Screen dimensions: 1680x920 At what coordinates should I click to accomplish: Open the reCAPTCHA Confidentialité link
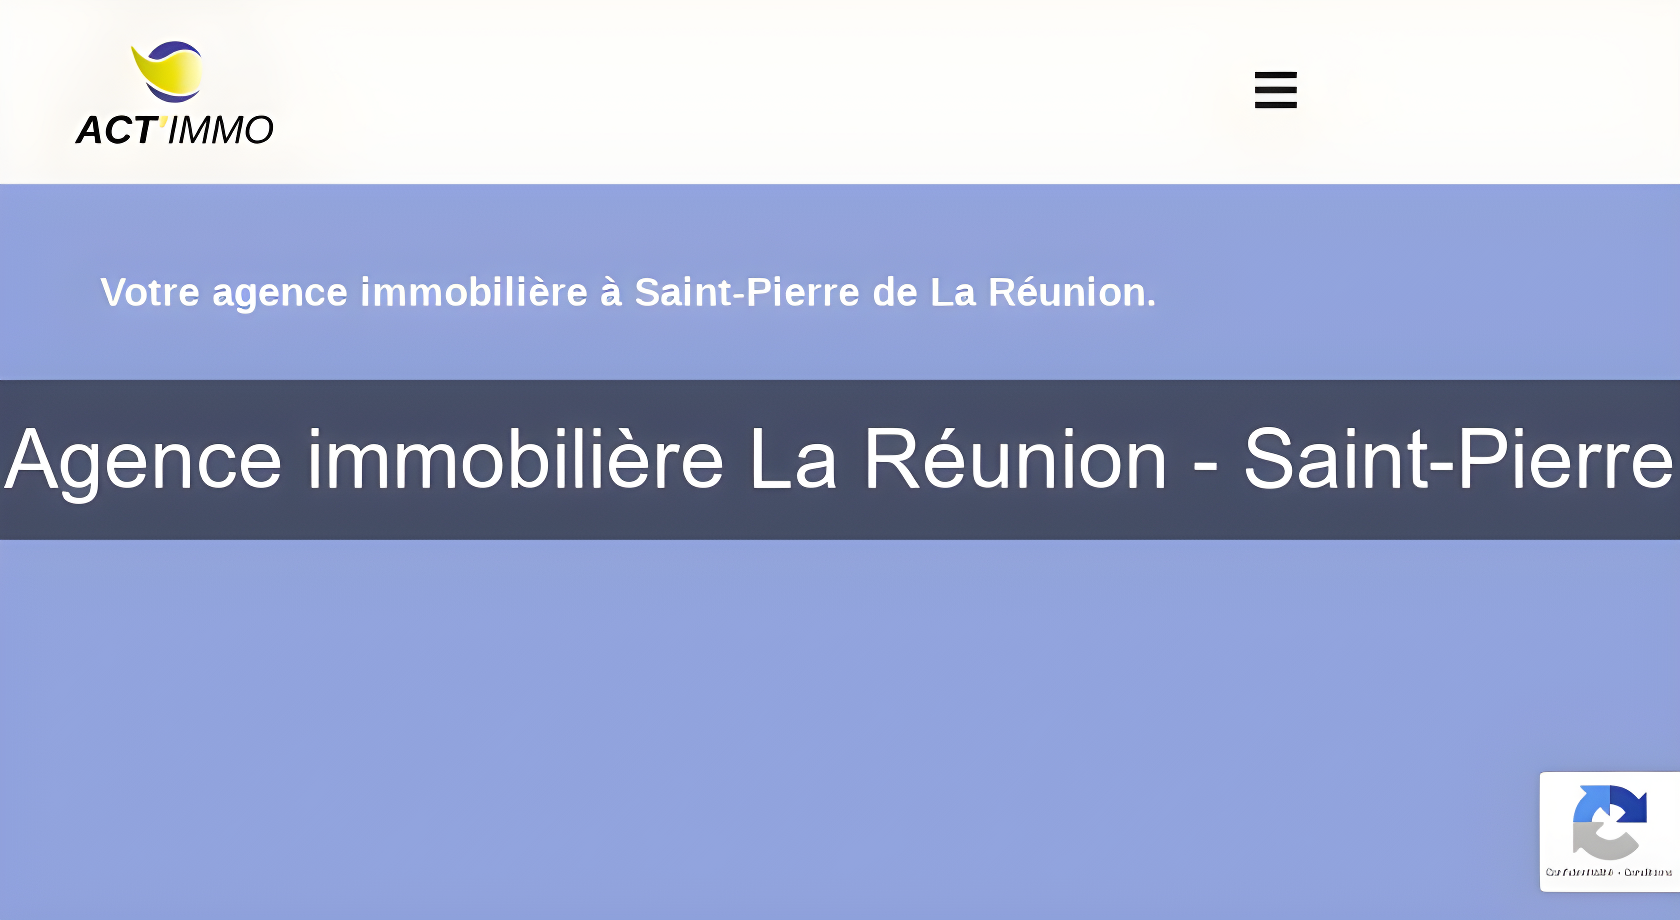1579,872
